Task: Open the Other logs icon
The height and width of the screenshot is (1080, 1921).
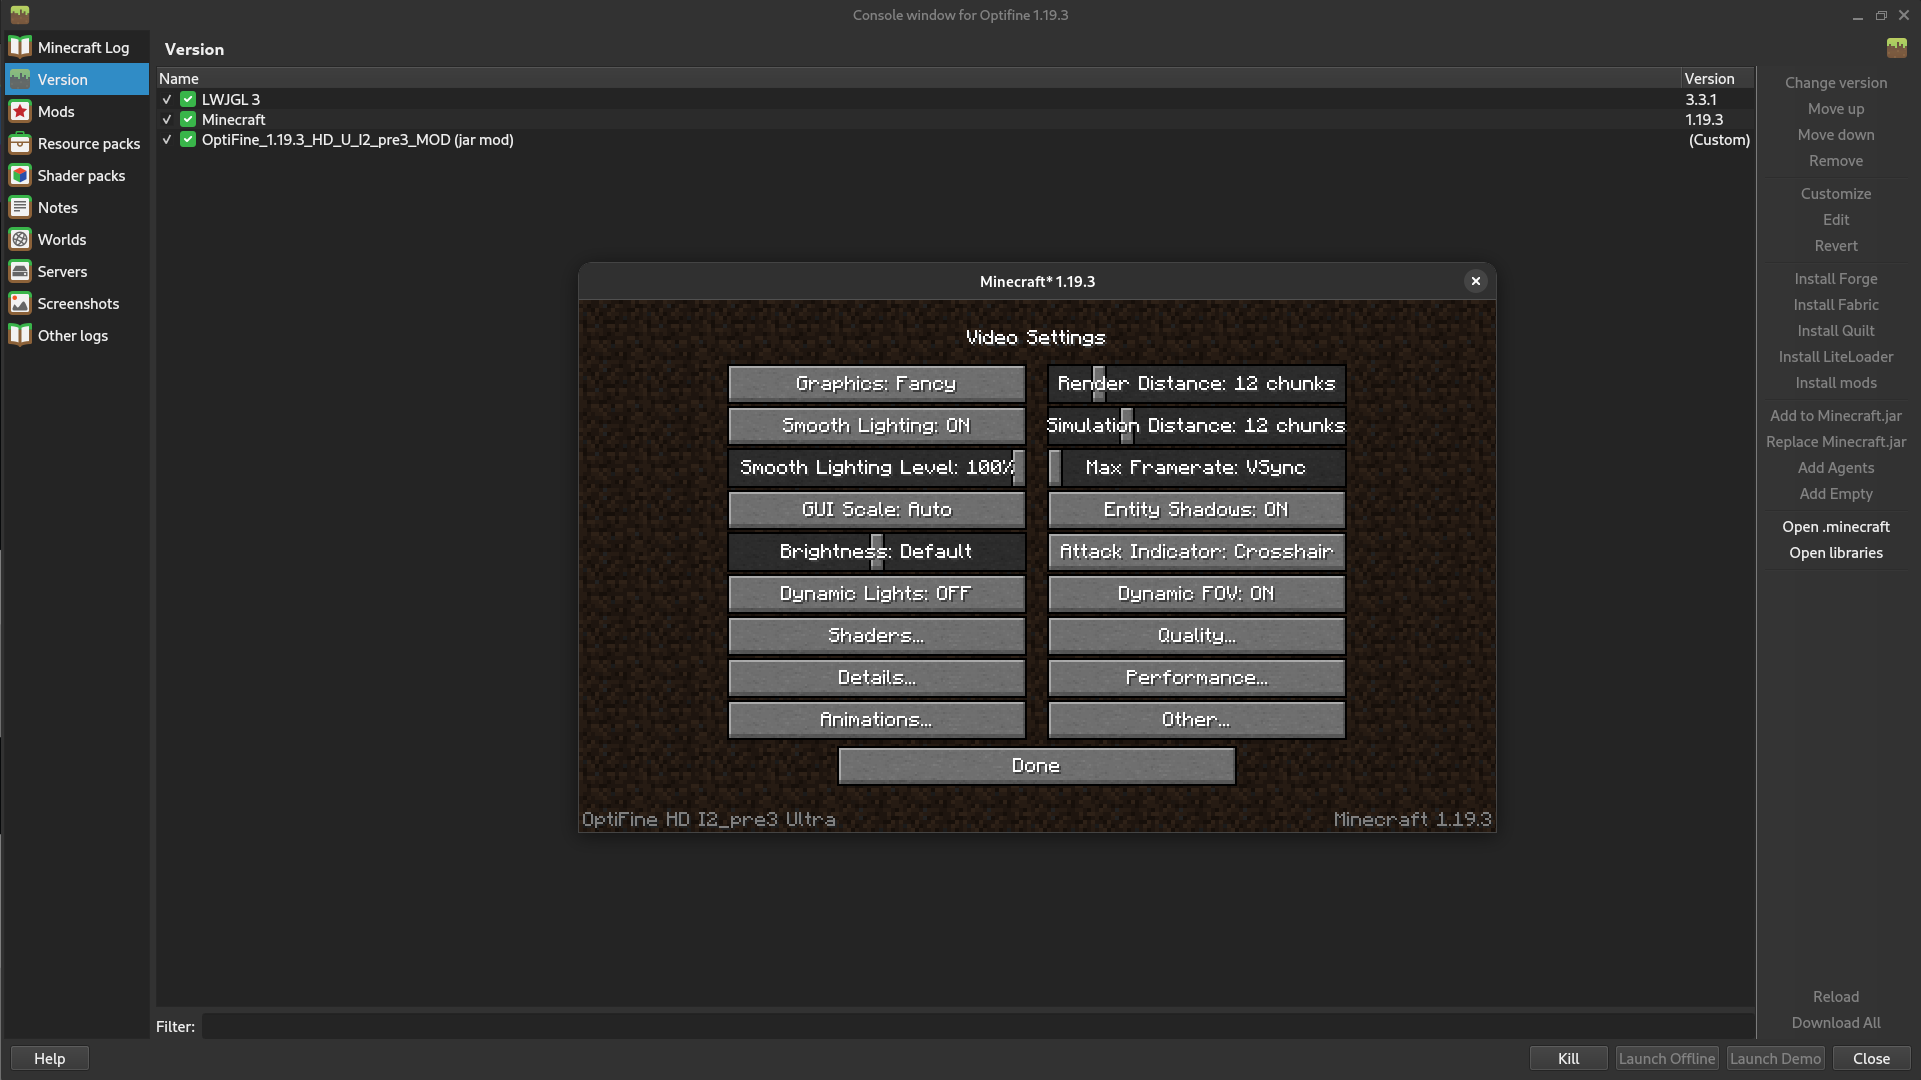Action: 20,335
